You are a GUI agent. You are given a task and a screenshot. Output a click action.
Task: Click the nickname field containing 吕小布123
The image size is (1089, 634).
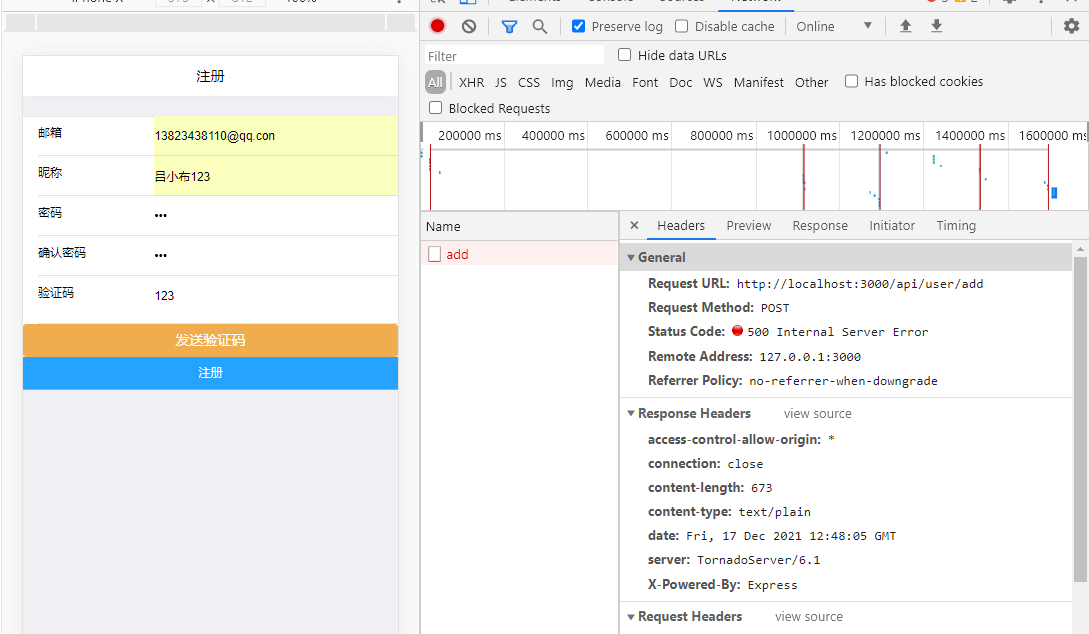(x=276, y=176)
